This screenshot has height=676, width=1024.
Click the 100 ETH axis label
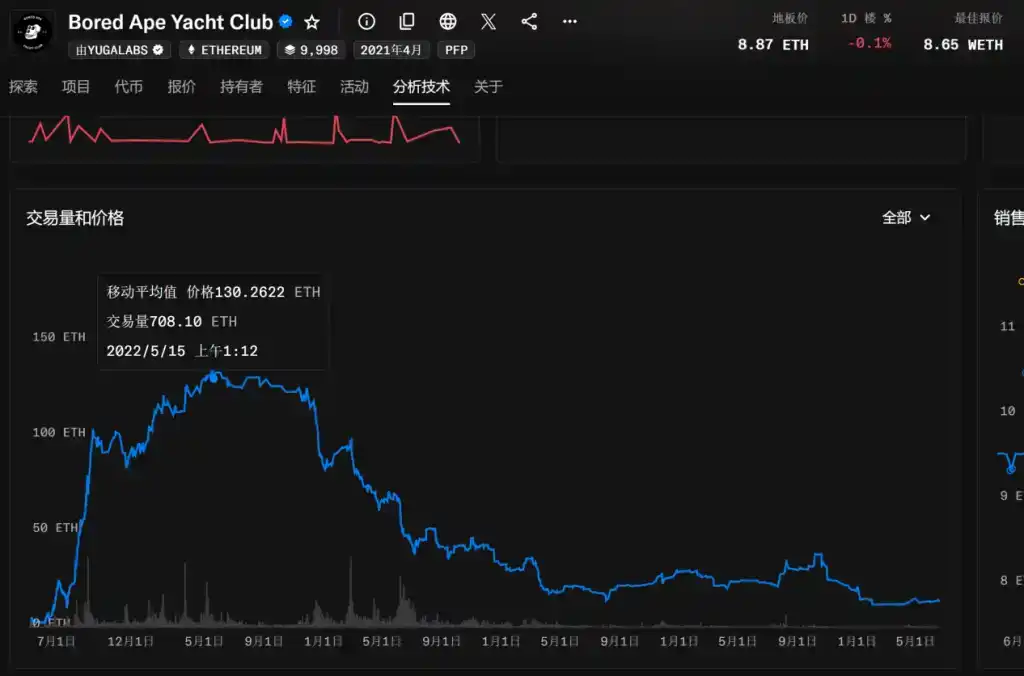point(59,432)
